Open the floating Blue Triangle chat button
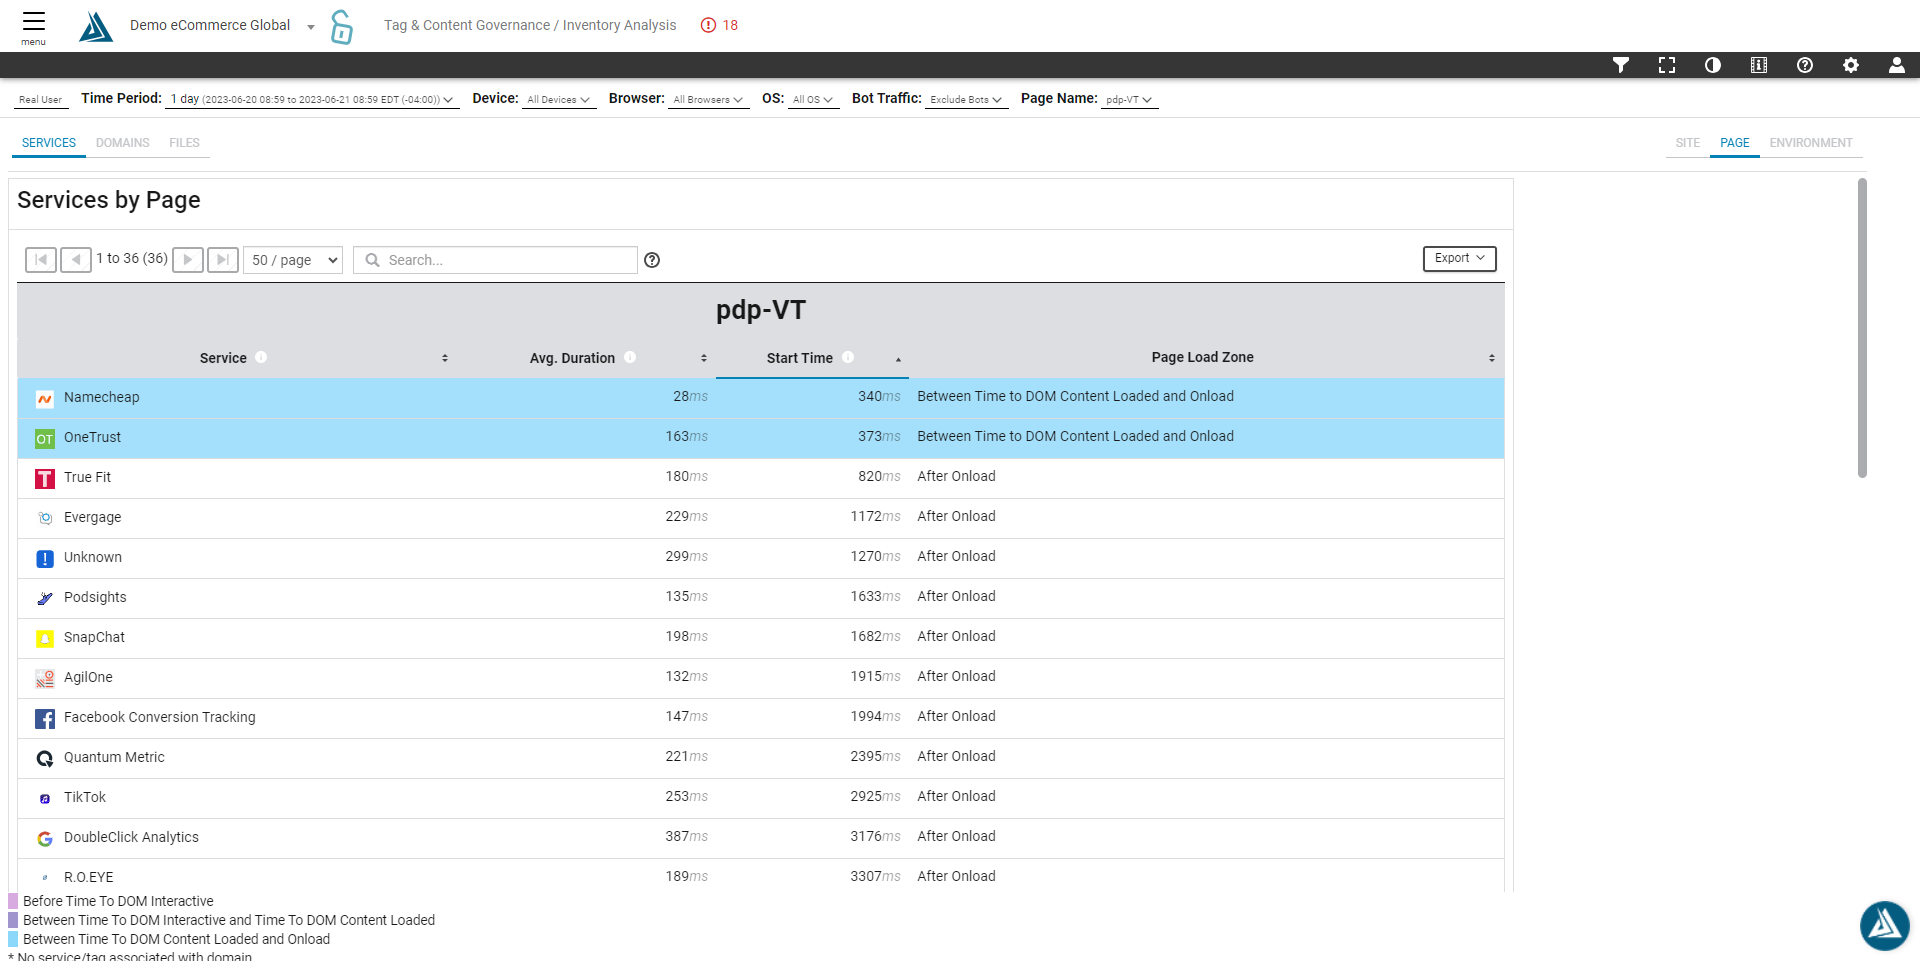This screenshot has width=1920, height=961. pyautogui.click(x=1885, y=925)
